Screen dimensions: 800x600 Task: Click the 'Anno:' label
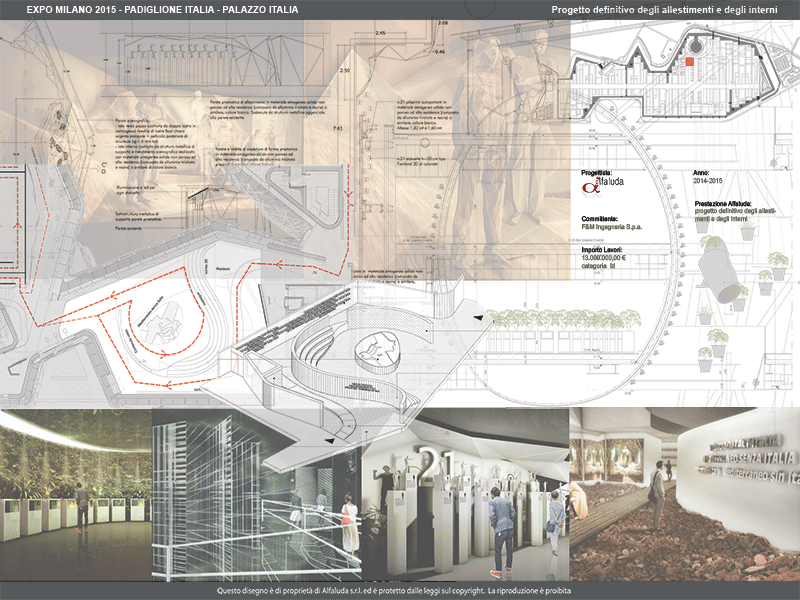(x=701, y=173)
